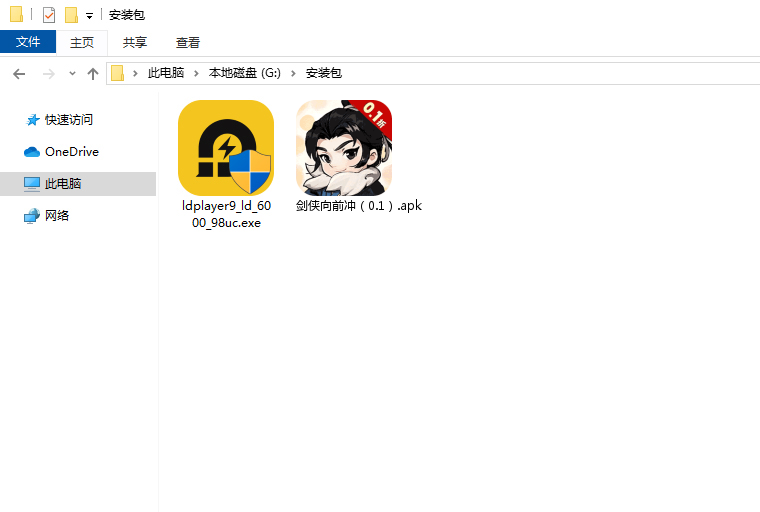Select the ldplayer9 installer exe icon

[226, 148]
